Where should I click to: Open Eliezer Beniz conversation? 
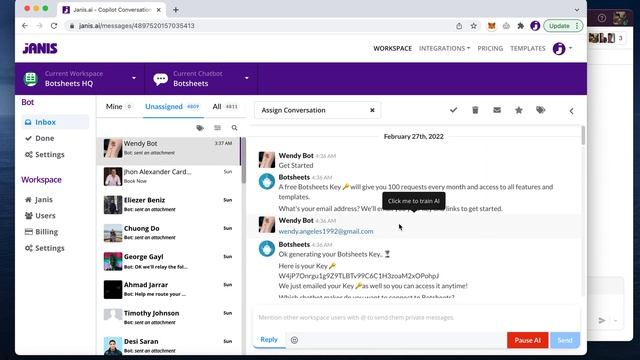(x=169, y=204)
